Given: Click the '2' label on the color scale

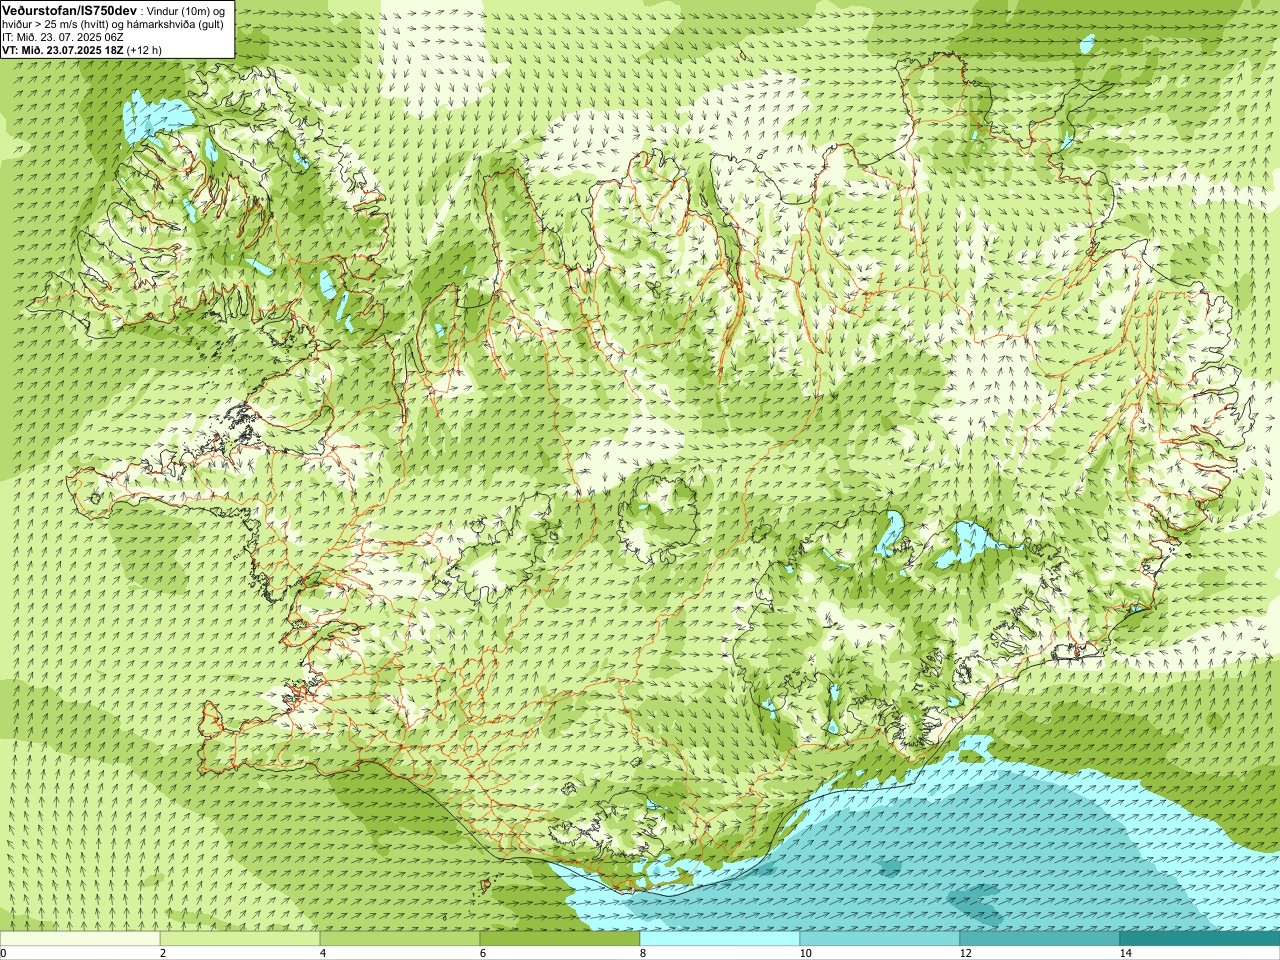Looking at the screenshot, I should pyautogui.click(x=163, y=953).
